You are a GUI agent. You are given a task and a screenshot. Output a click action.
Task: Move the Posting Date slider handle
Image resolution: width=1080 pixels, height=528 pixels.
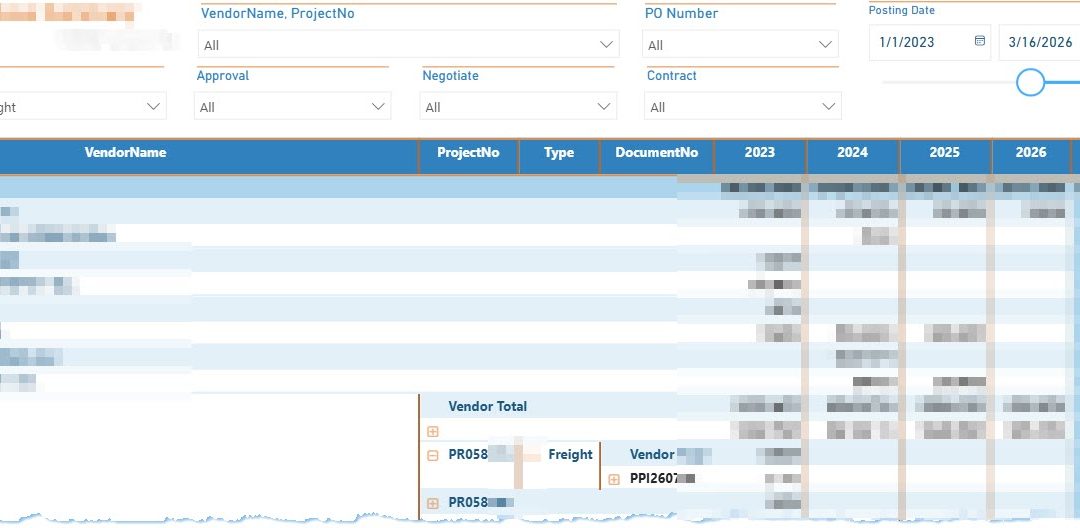[1030, 82]
